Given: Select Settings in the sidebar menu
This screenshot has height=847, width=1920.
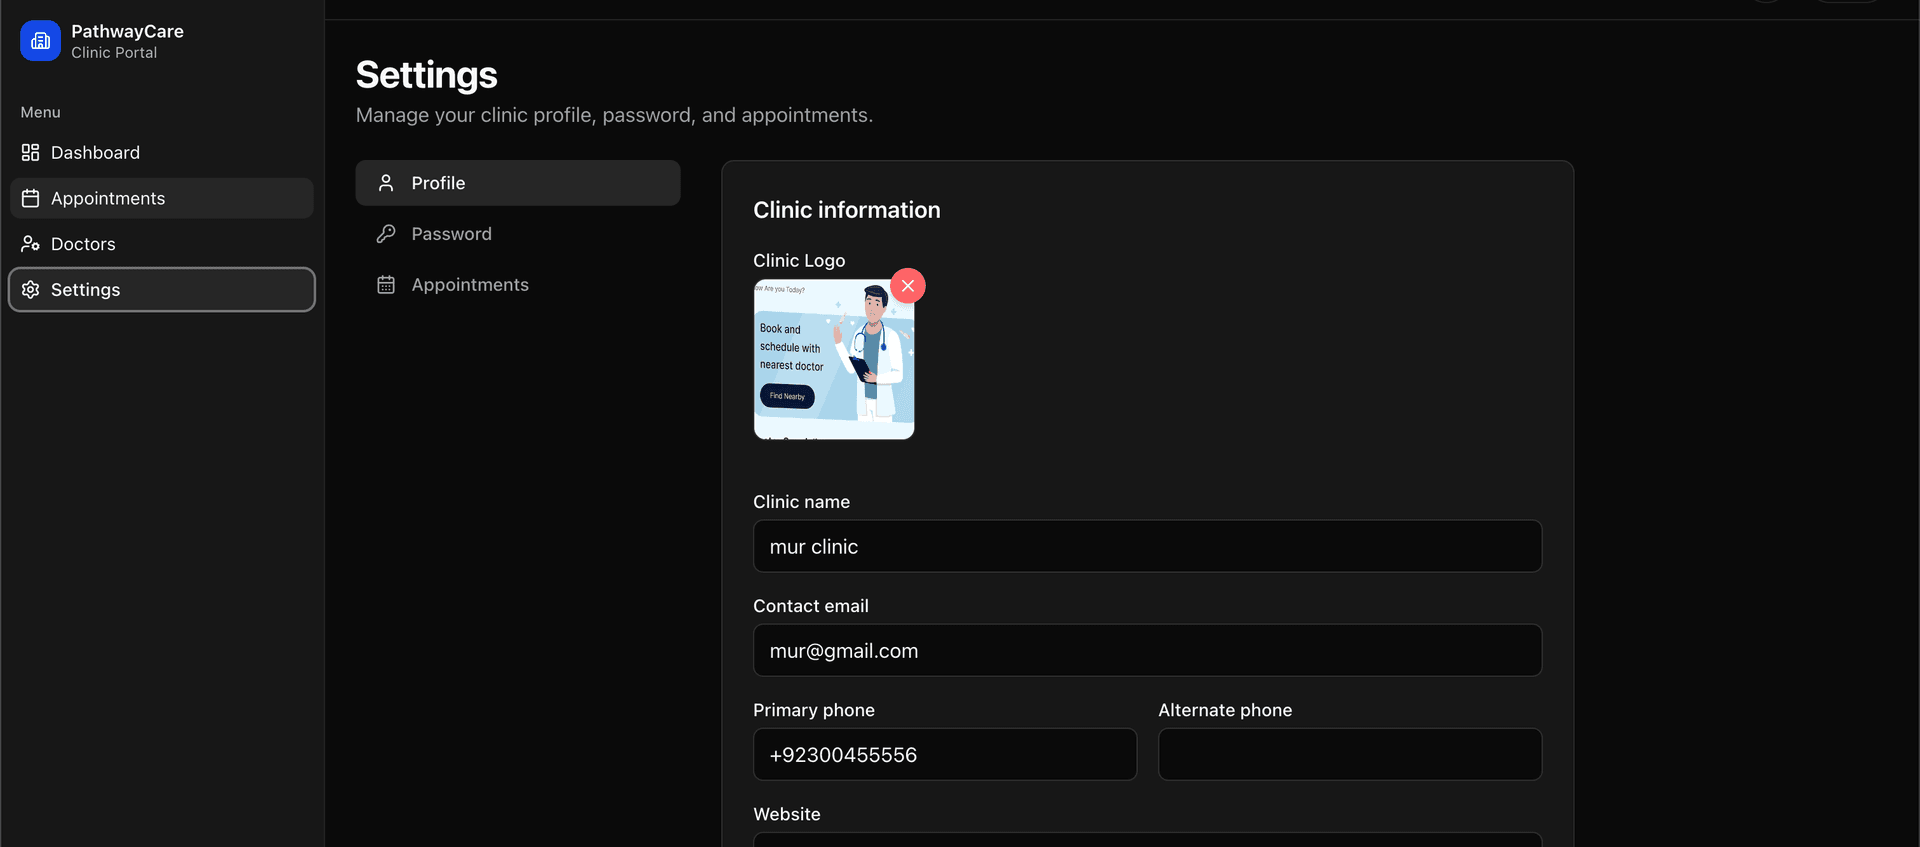Looking at the screenshot, I should tap(162, 290).
